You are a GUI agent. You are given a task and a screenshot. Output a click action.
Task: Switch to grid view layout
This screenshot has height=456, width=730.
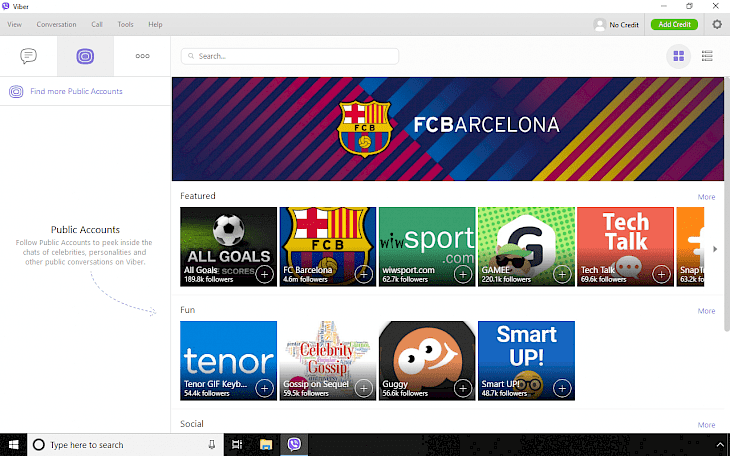(x=679, y=56)
